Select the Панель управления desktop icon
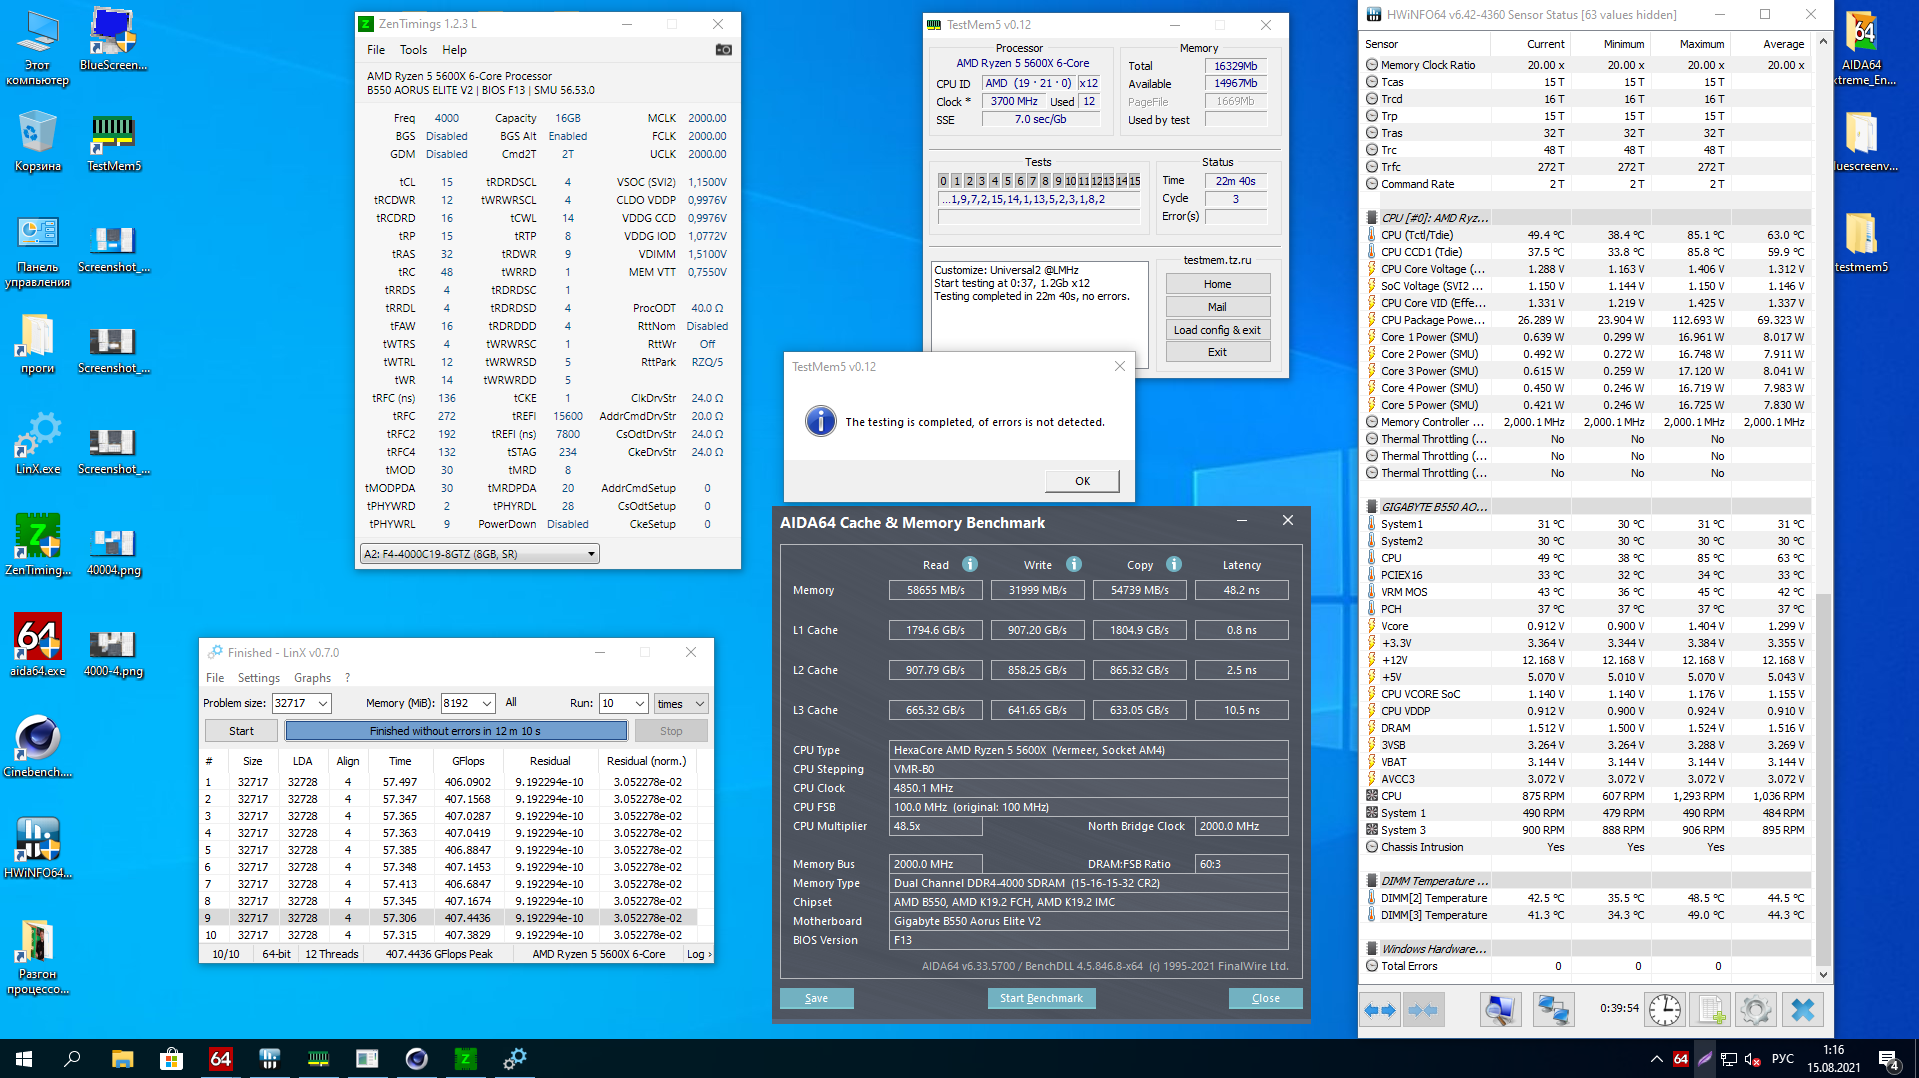Viewport: 1919px width, 1078px height. point(38,252)
